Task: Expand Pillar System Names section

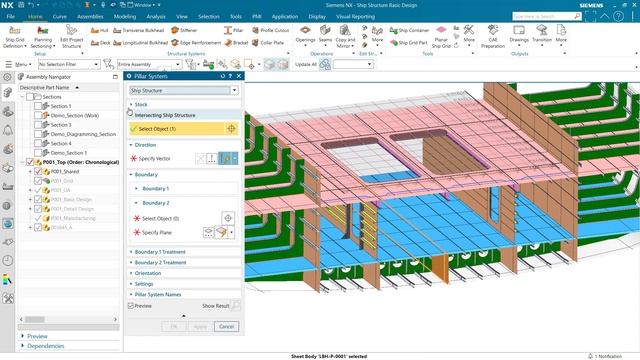Action: point(158,294)
